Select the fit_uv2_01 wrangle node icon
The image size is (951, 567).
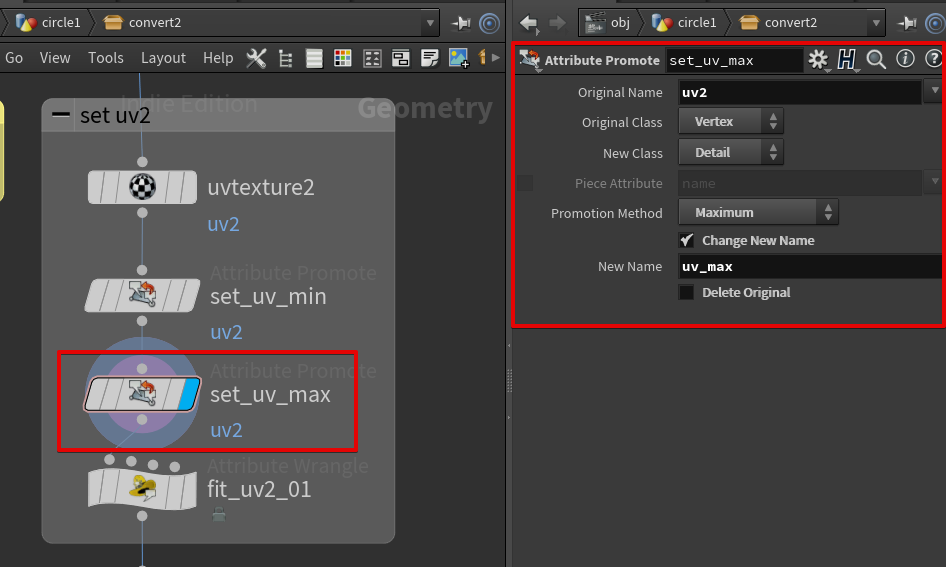pos(143,489)
